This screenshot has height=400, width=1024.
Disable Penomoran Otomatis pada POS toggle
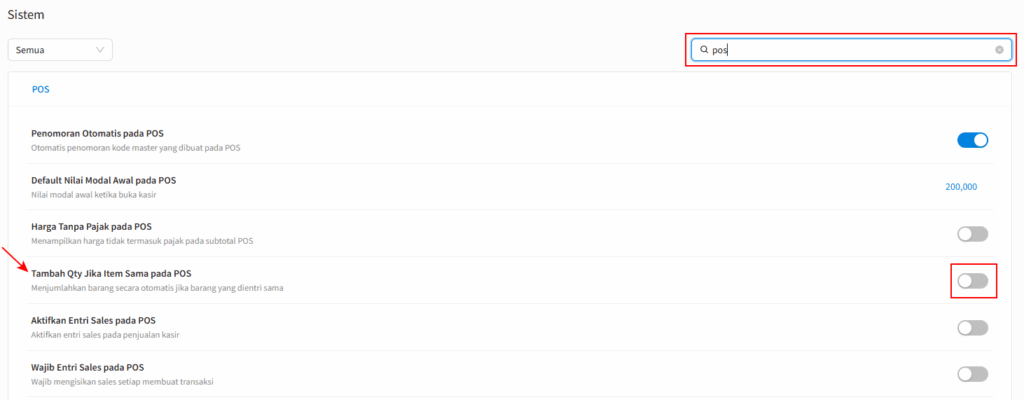click(x=972, y=140)
